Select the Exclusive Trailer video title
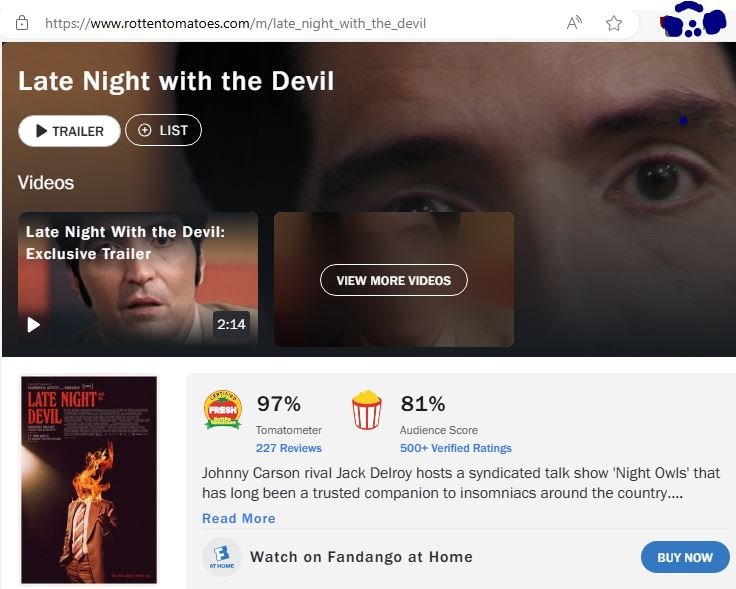This screenshot has width=736, height=589. (125, 242)
